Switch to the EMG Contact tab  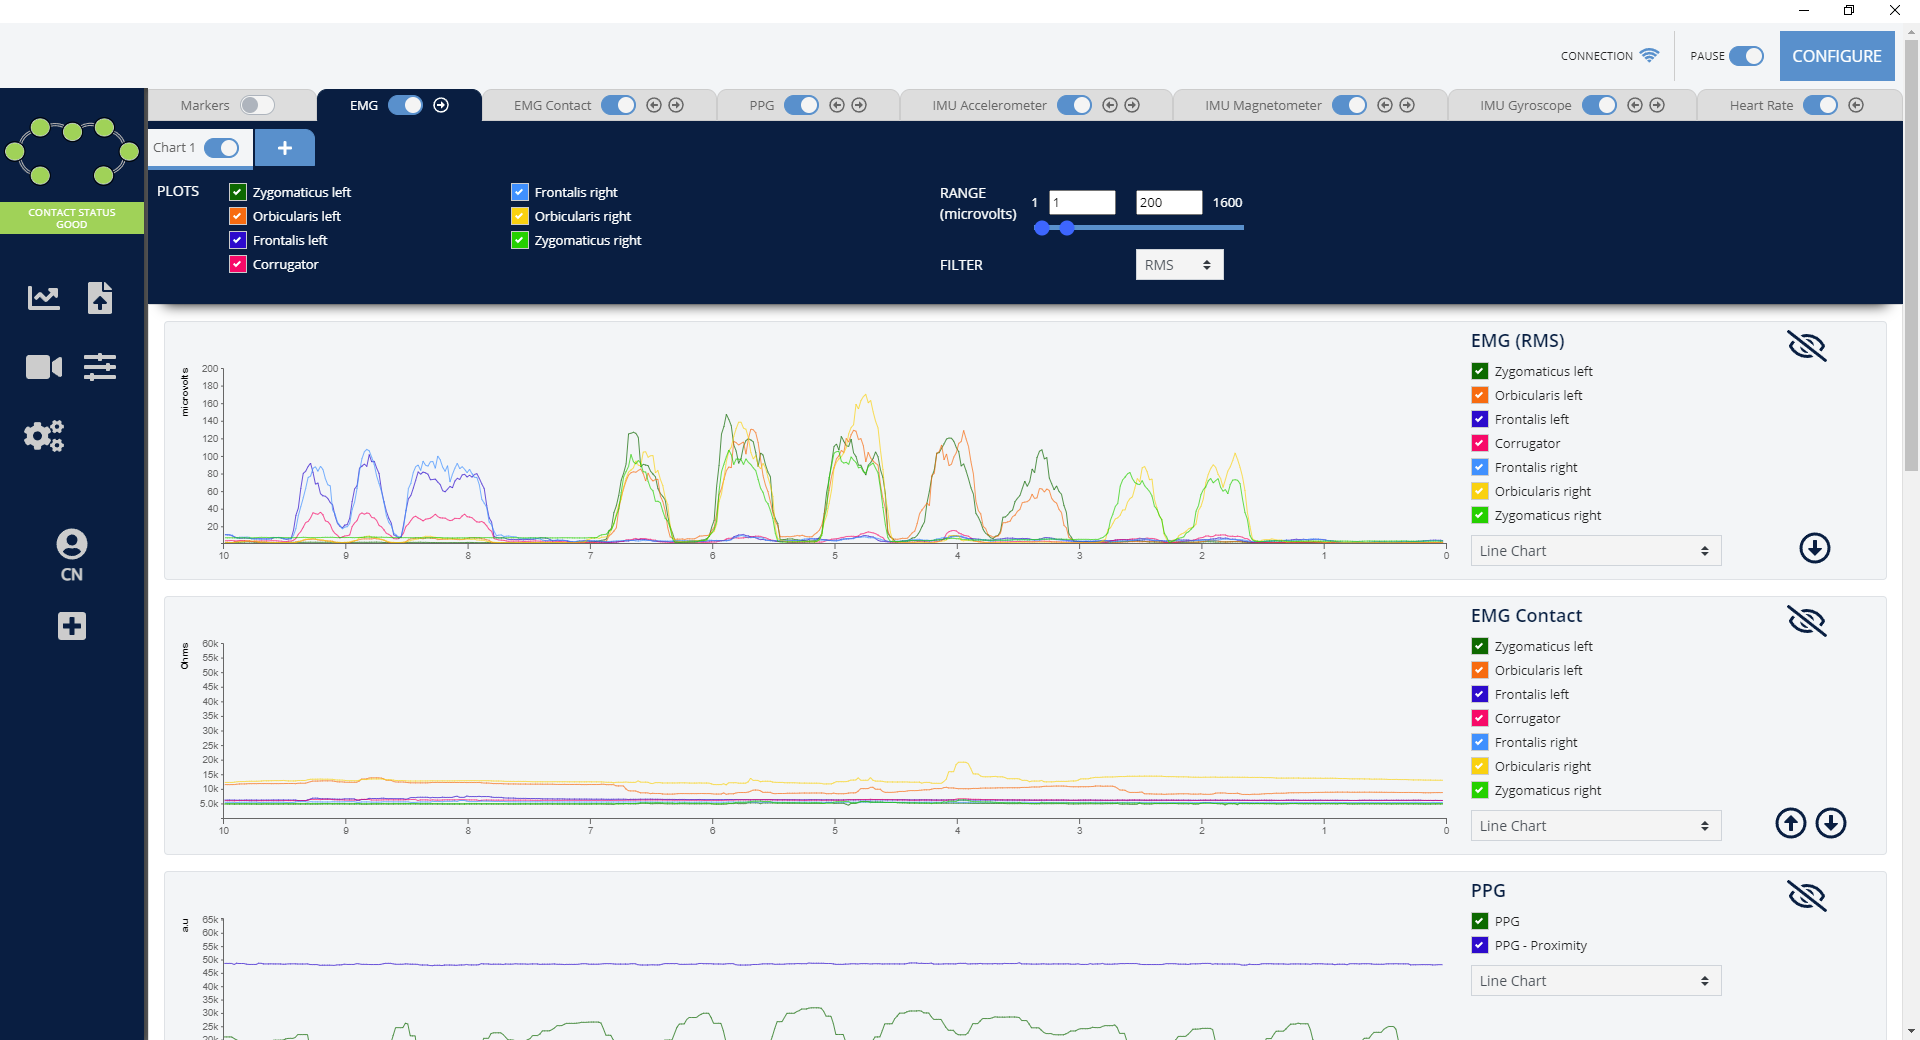click(552, 105)
